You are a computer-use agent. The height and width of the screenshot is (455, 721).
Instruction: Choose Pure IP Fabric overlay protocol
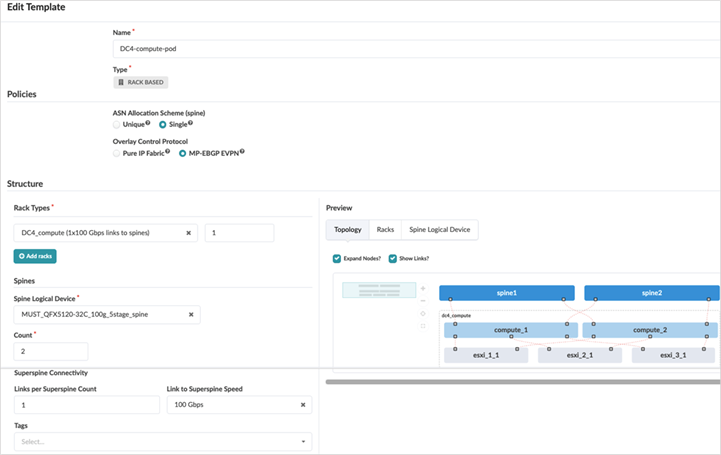116,154
